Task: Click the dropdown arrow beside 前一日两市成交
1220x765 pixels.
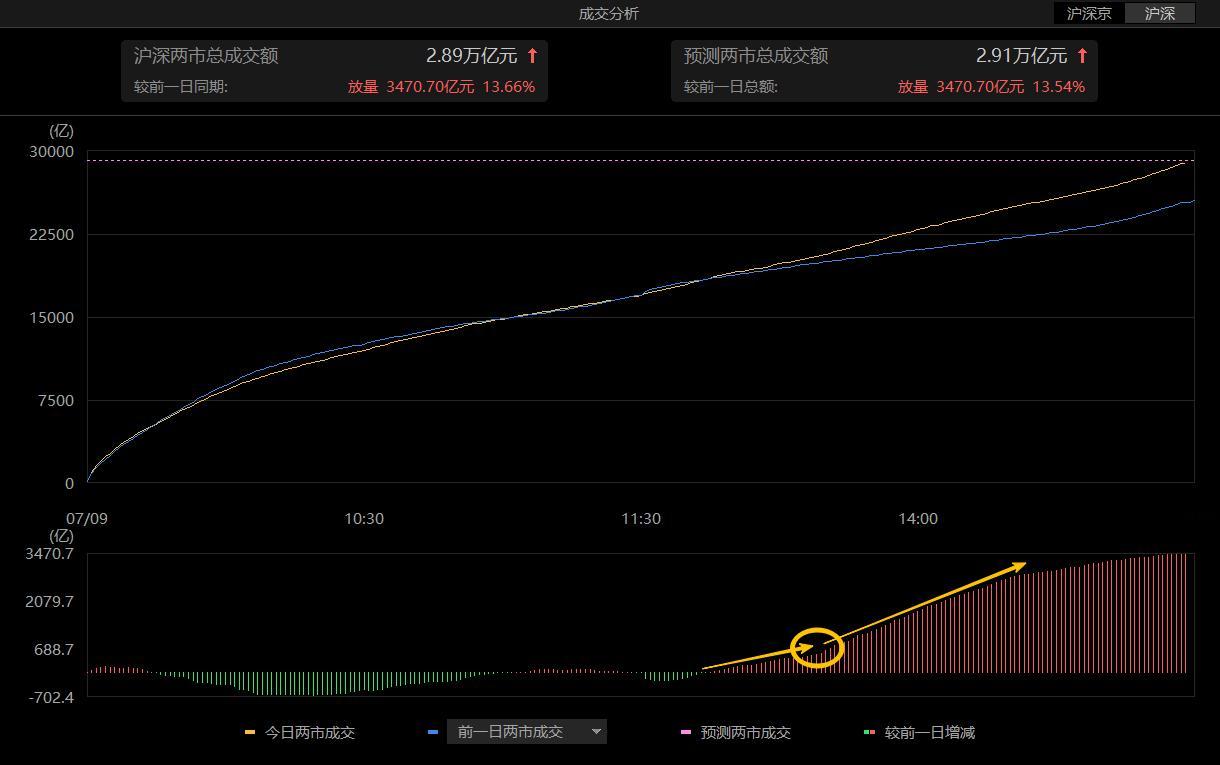Action: click(596, 732)
